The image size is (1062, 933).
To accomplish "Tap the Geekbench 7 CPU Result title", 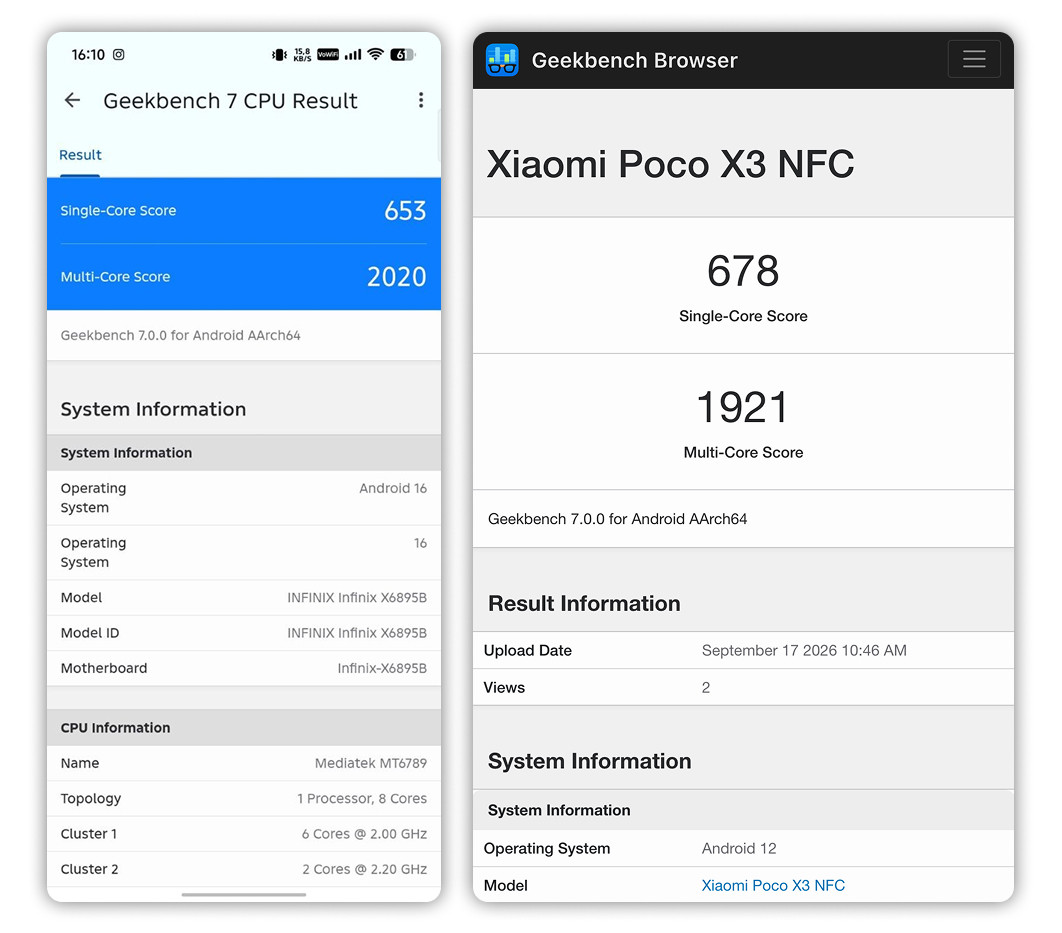I will [230, 101].
